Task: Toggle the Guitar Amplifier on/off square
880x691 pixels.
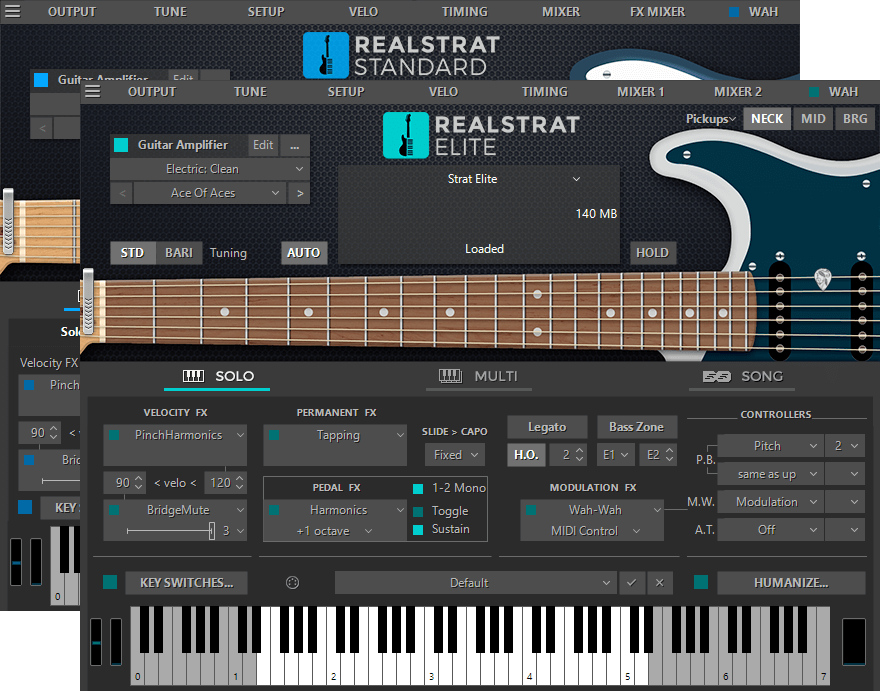Action: coord(121,145)
